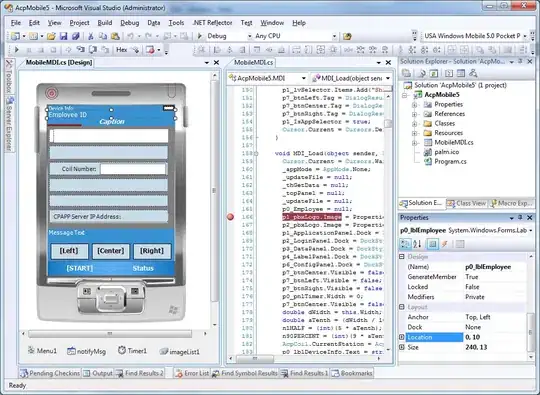This screenshot has width=540, height=395.
Task: Toggle Categorized view in Properties panel
Action: [x=405, y=244]
